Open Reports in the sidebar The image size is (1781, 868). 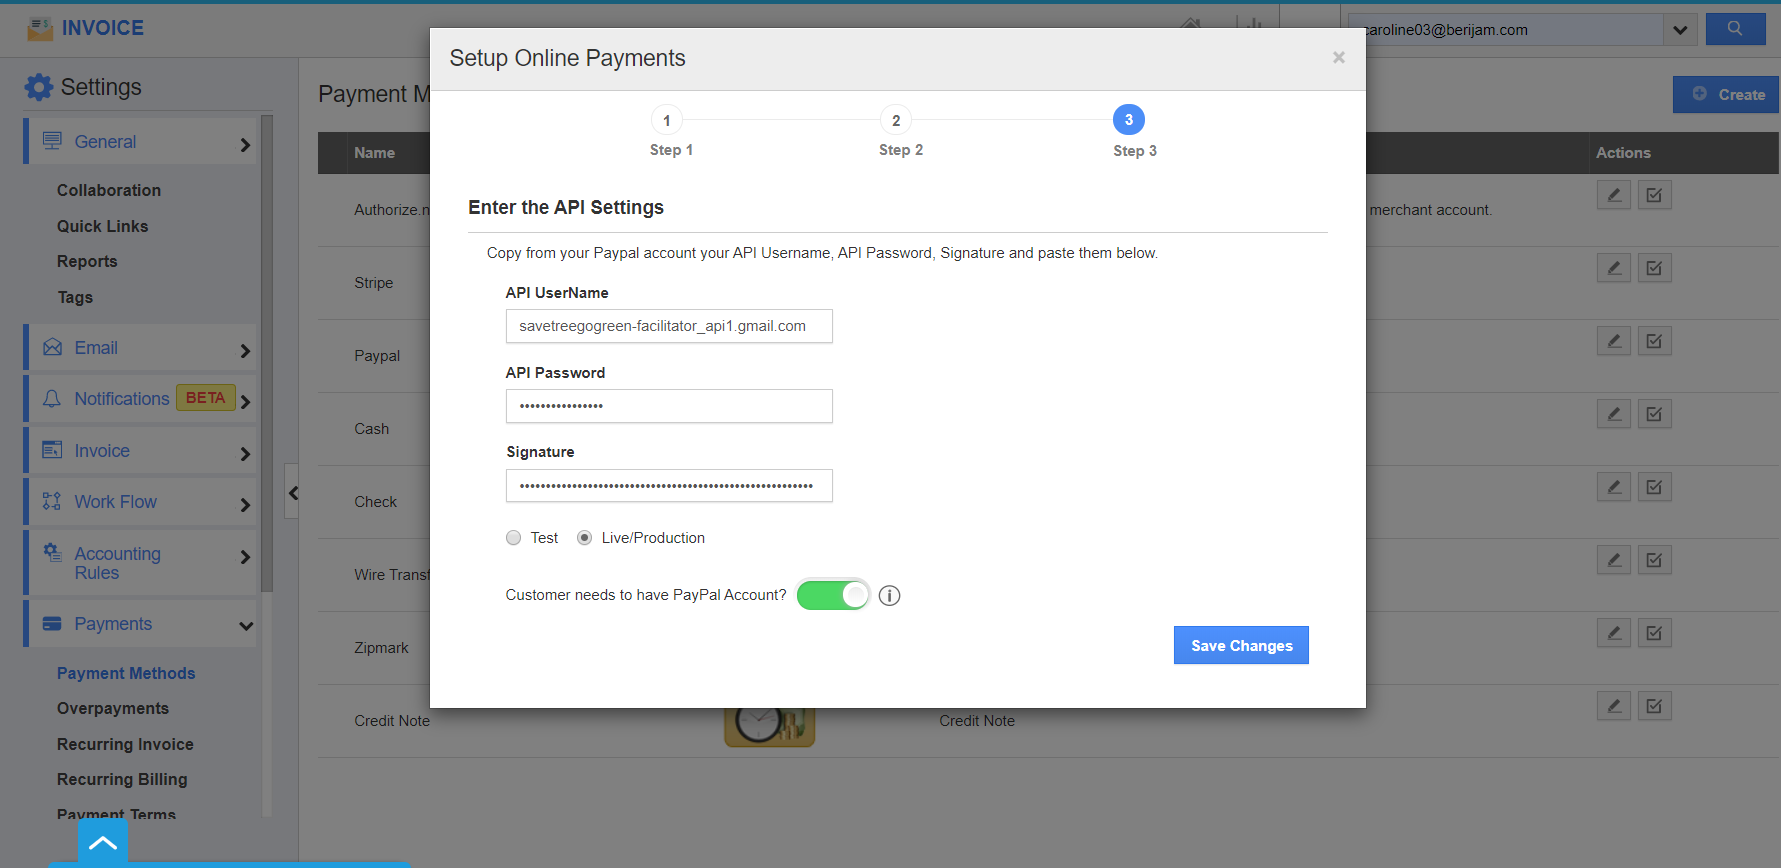click(x=87, y=261)
